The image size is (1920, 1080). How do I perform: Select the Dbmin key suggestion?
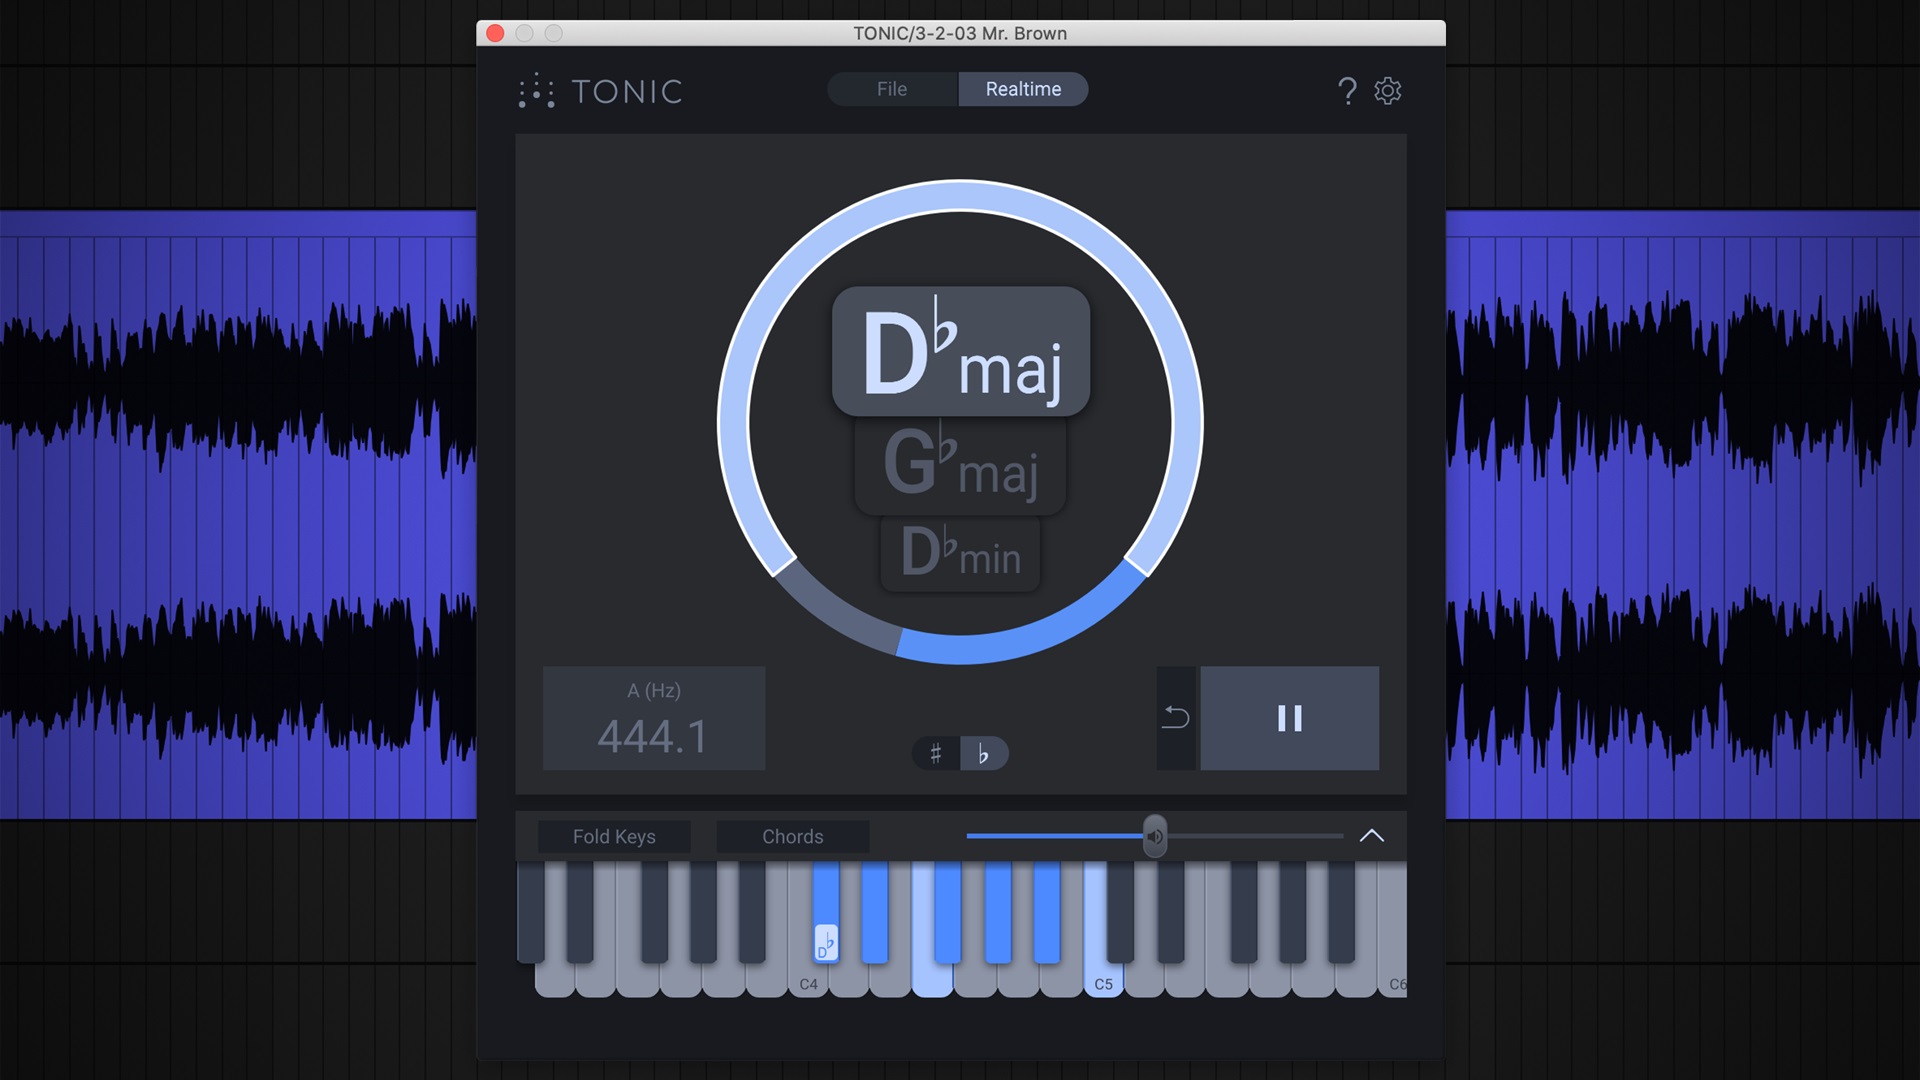[959, 556]
